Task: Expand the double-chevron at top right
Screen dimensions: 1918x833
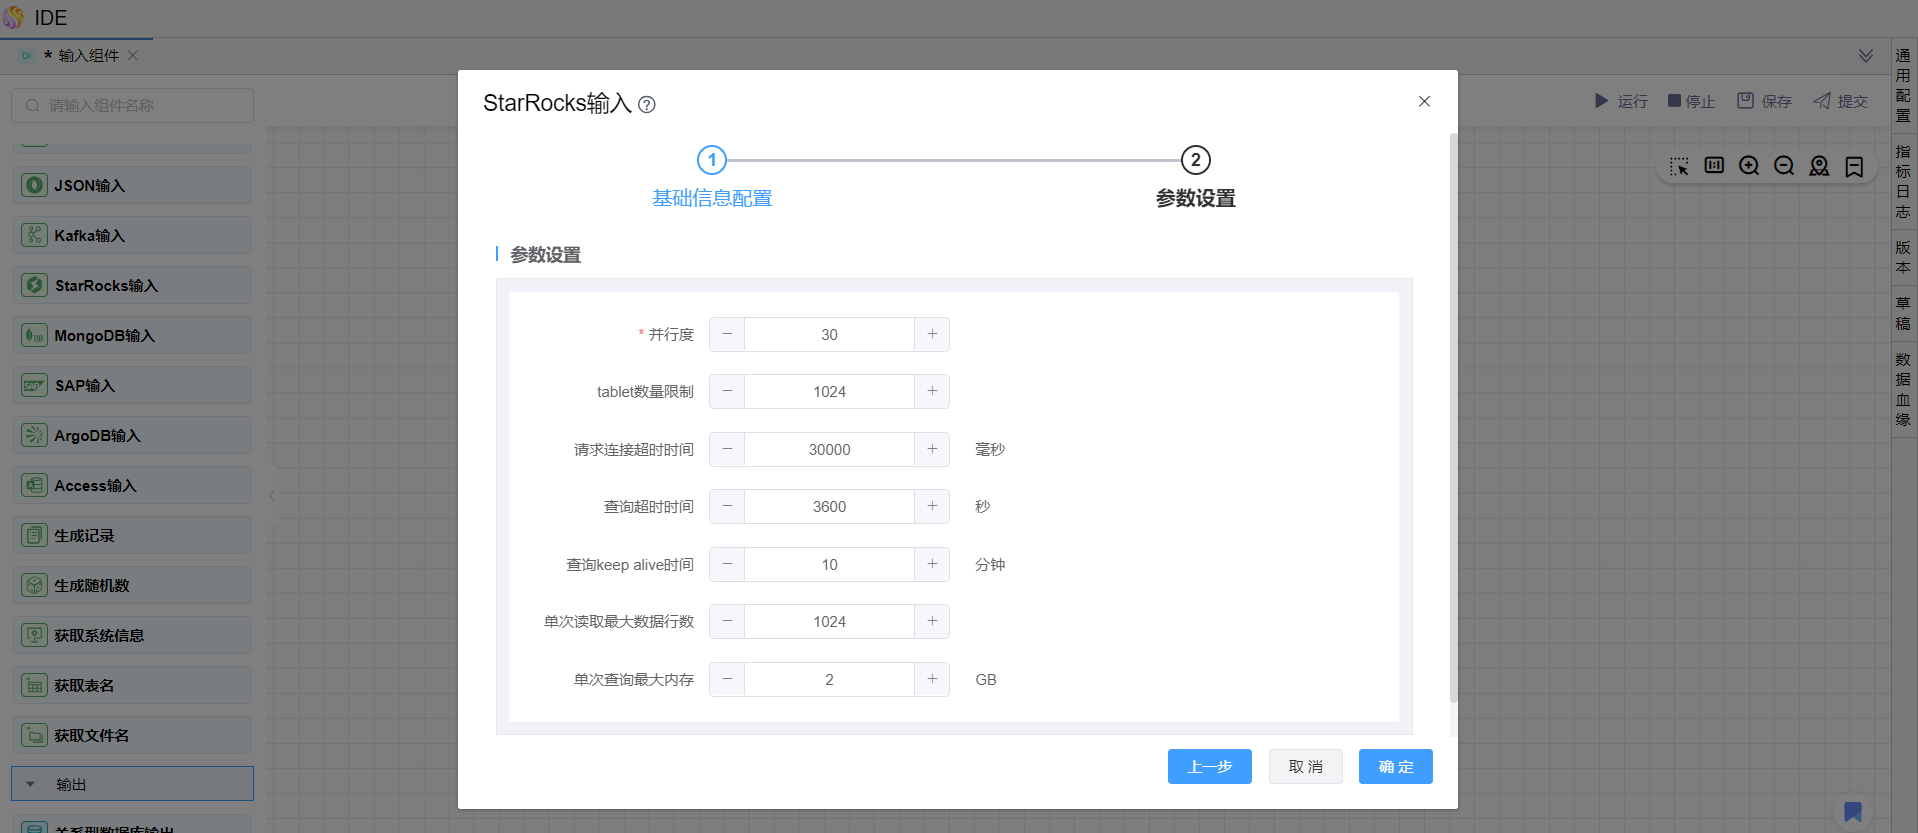Action: [1865, 56]
